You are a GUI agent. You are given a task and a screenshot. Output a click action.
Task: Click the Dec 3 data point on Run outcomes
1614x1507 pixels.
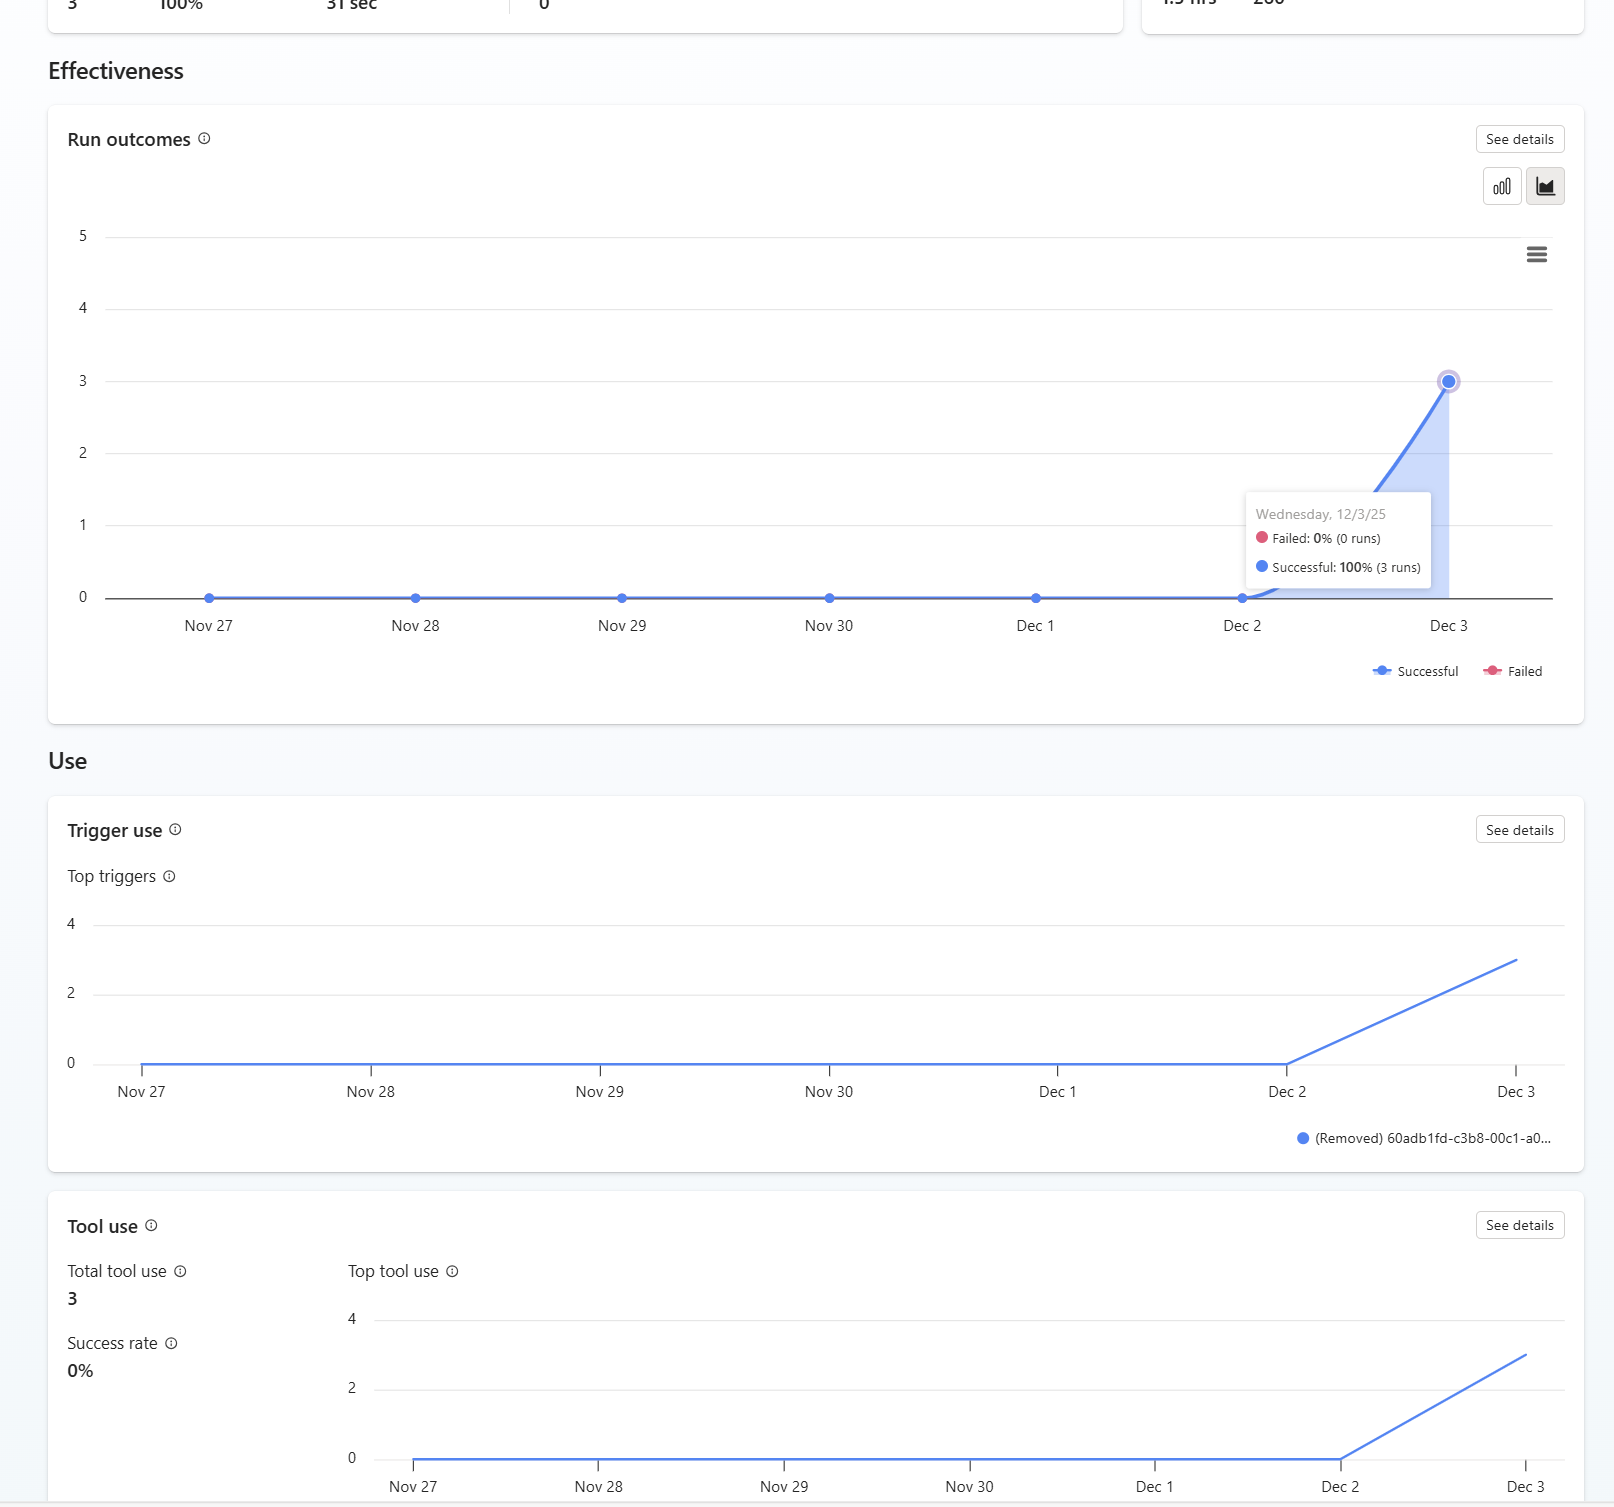(1448, 382)
